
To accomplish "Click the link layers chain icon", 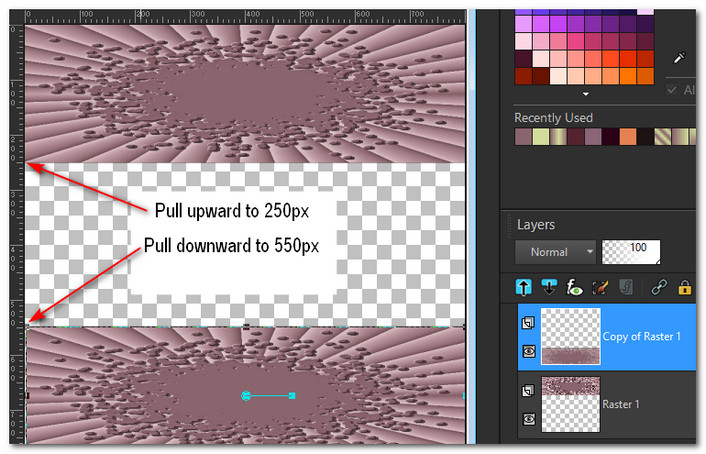I will coord(659,288).
